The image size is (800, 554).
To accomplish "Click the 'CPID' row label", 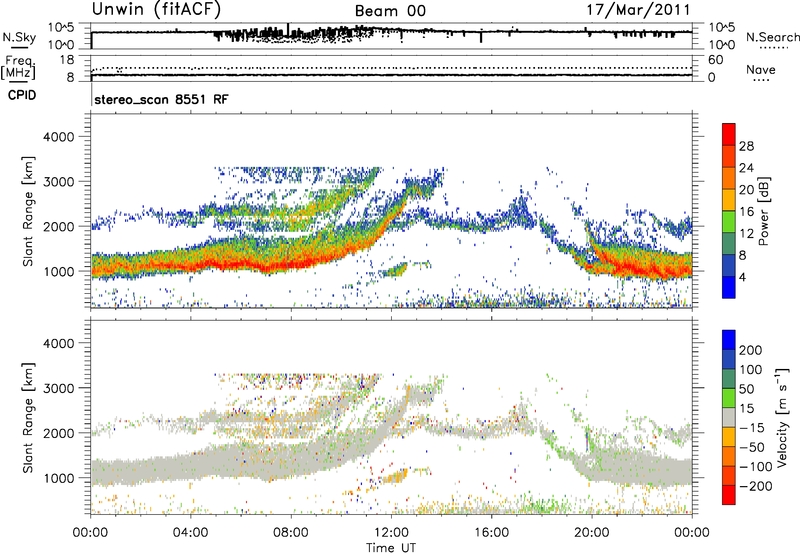I will [22, 95].
